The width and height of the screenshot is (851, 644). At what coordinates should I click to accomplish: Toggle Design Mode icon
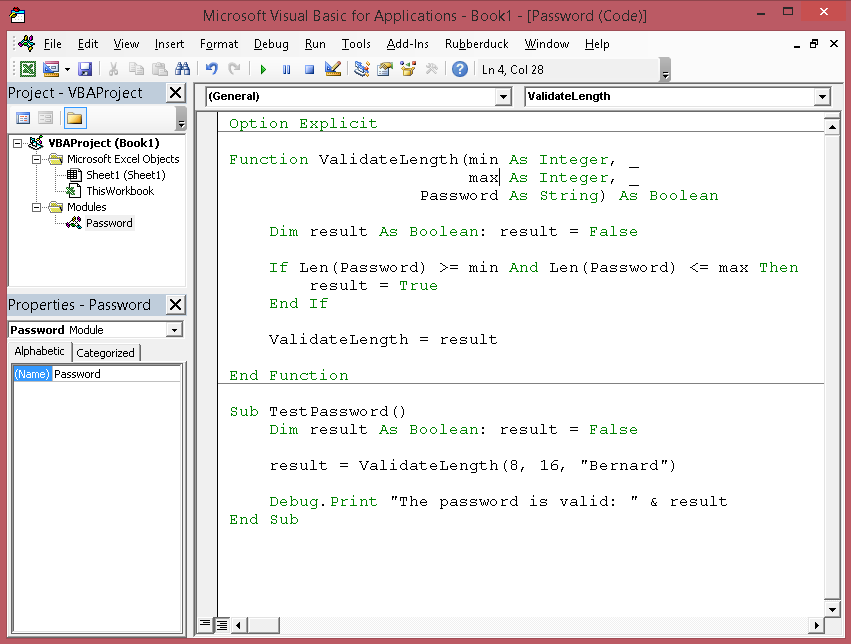tap(333, 69)
